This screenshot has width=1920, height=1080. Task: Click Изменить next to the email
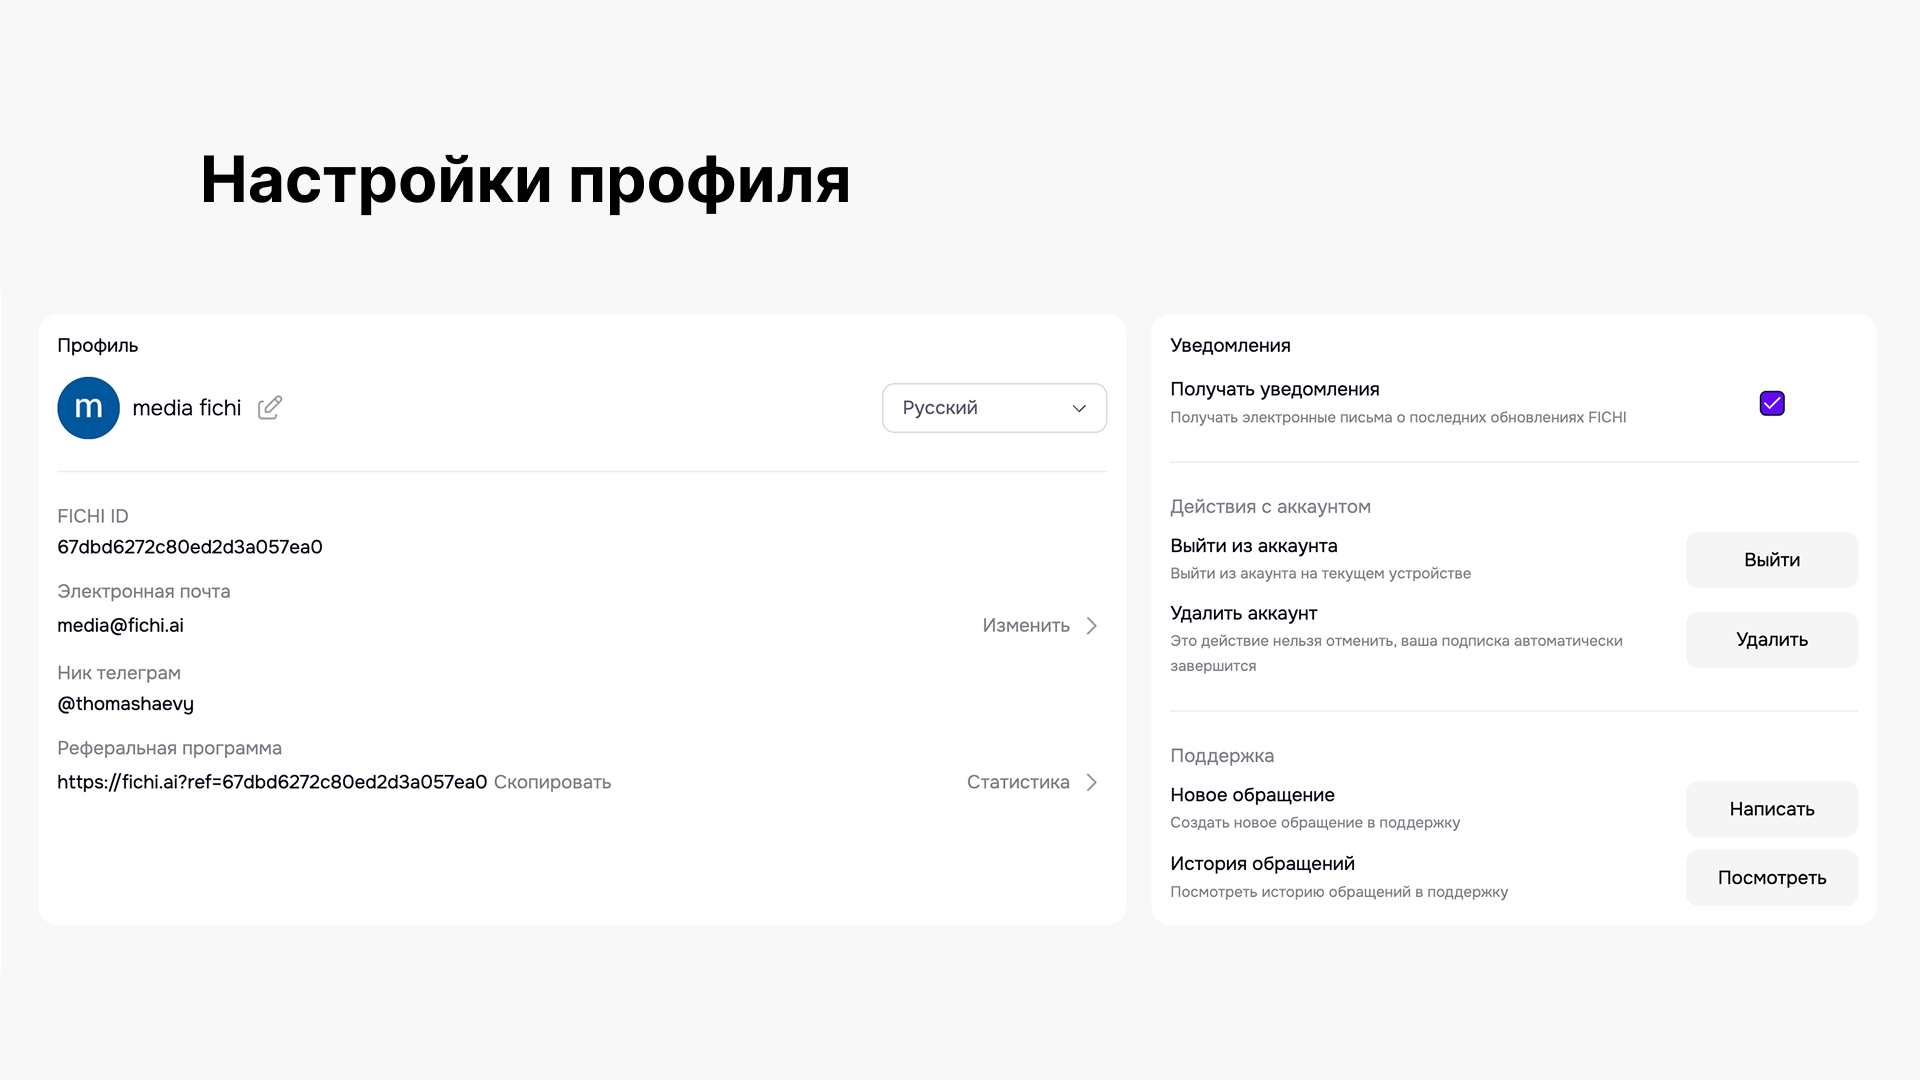point(1026,625)
